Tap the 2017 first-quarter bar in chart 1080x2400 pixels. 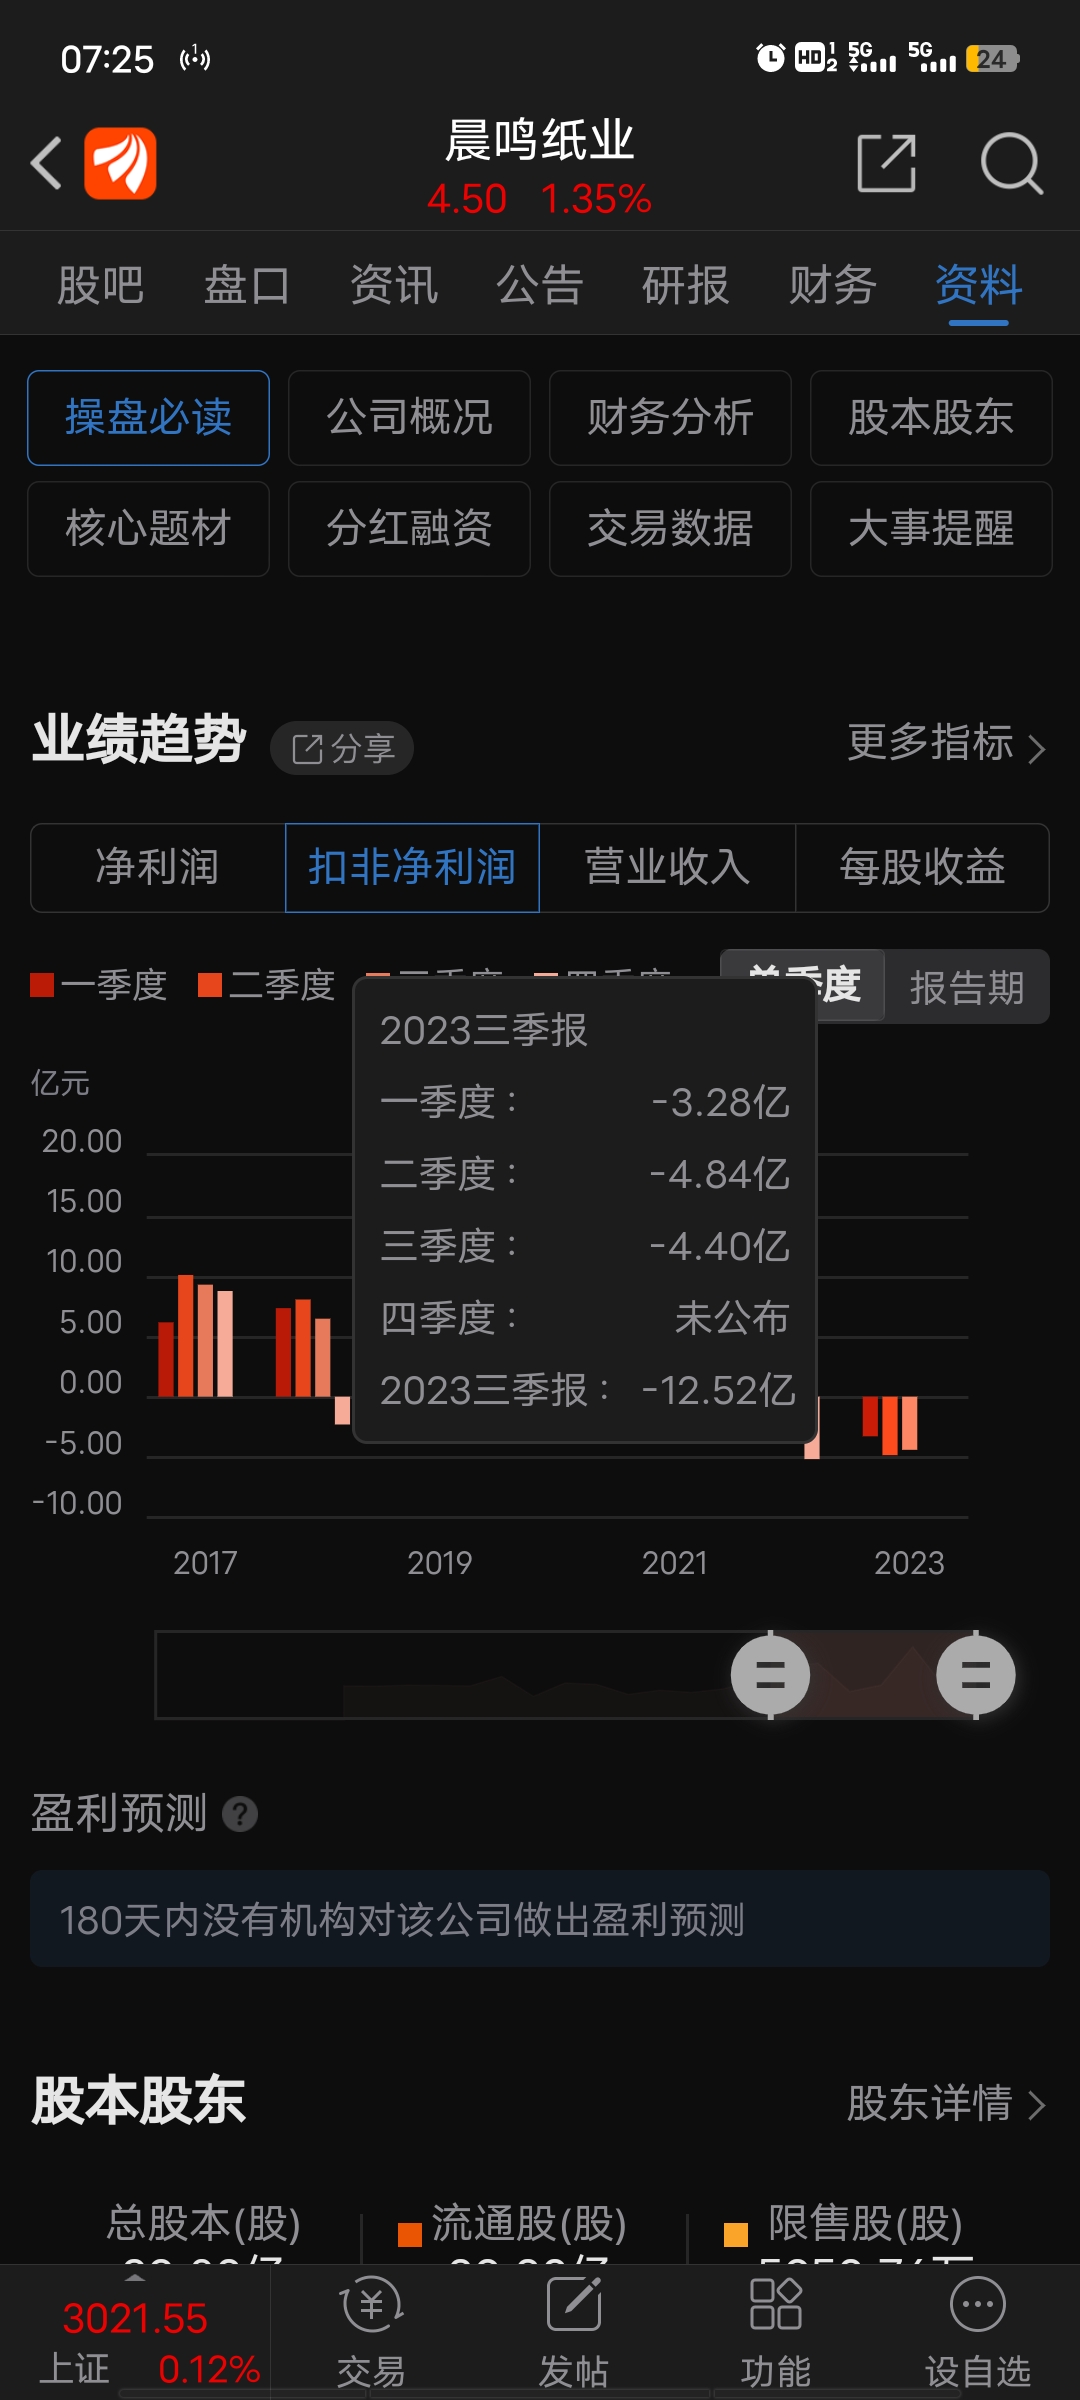pos(166,1359)
